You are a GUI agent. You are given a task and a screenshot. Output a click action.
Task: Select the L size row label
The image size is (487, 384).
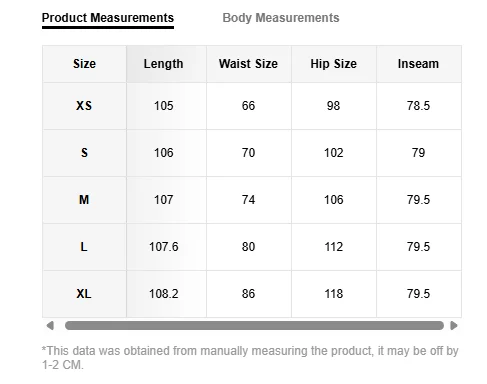coord(84,247)
